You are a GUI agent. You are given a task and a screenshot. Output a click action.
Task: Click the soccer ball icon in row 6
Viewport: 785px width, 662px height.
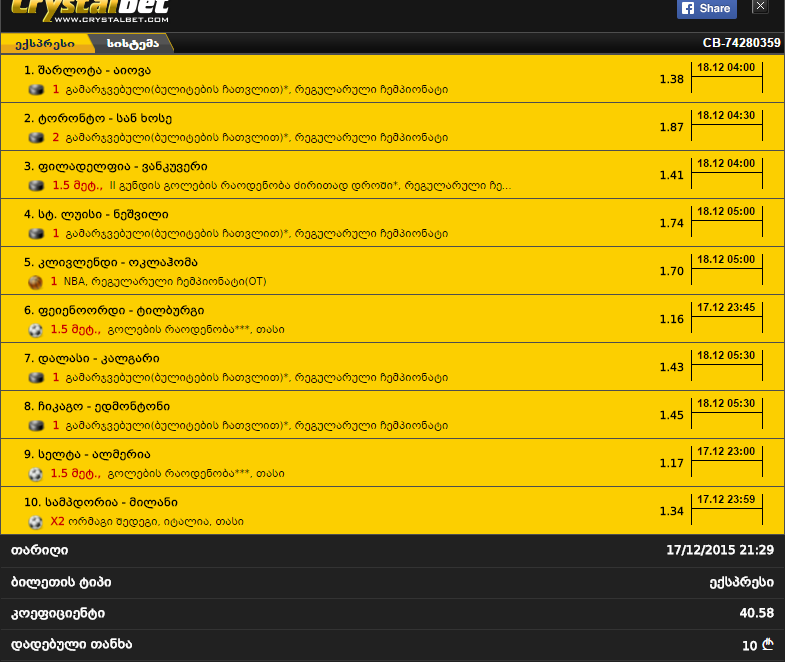(35, 330)
